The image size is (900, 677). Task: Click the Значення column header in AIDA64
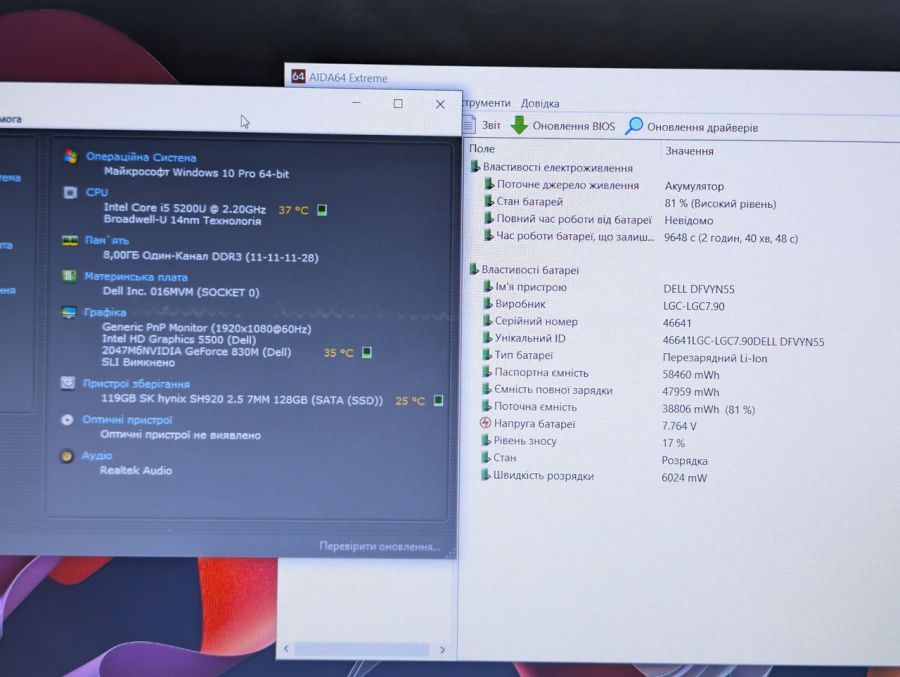click(689, 151)
